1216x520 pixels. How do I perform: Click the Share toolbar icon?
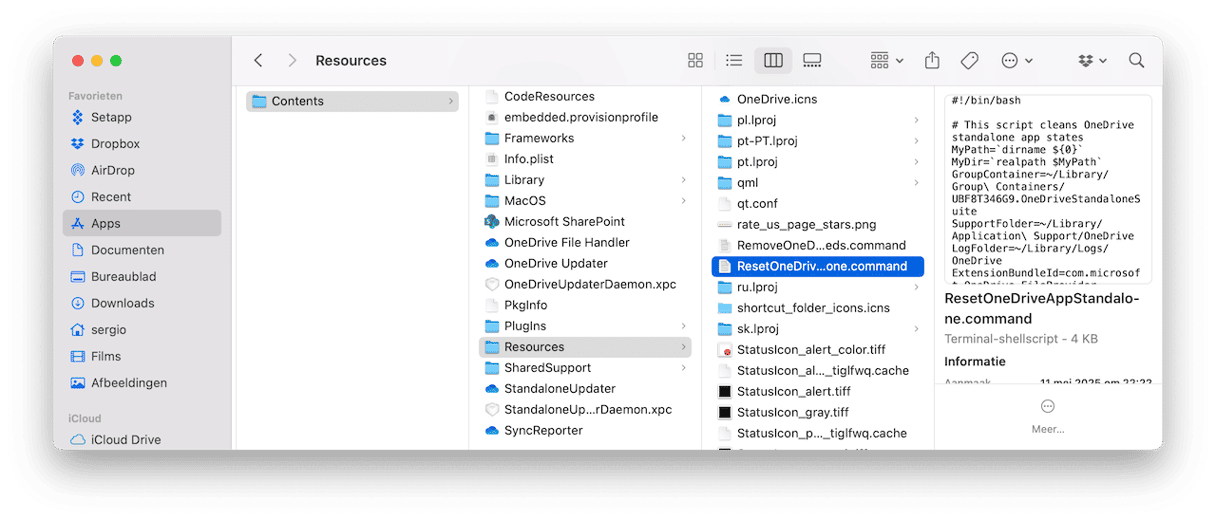pyautogui.click(x=932, y=60)
